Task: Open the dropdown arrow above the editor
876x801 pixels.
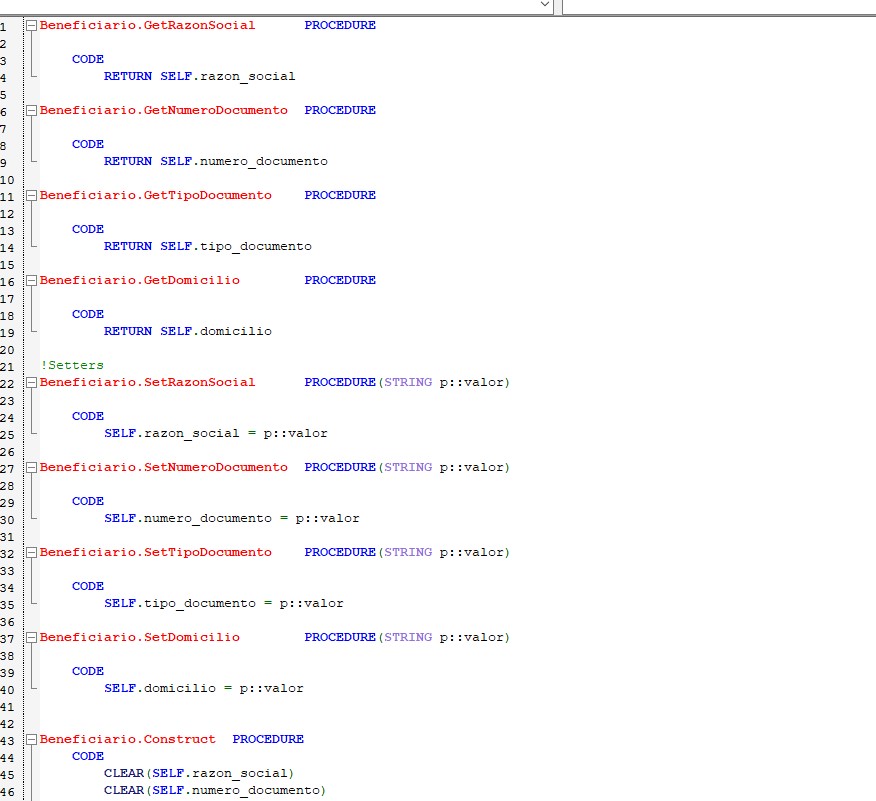Action: [545, 5]
